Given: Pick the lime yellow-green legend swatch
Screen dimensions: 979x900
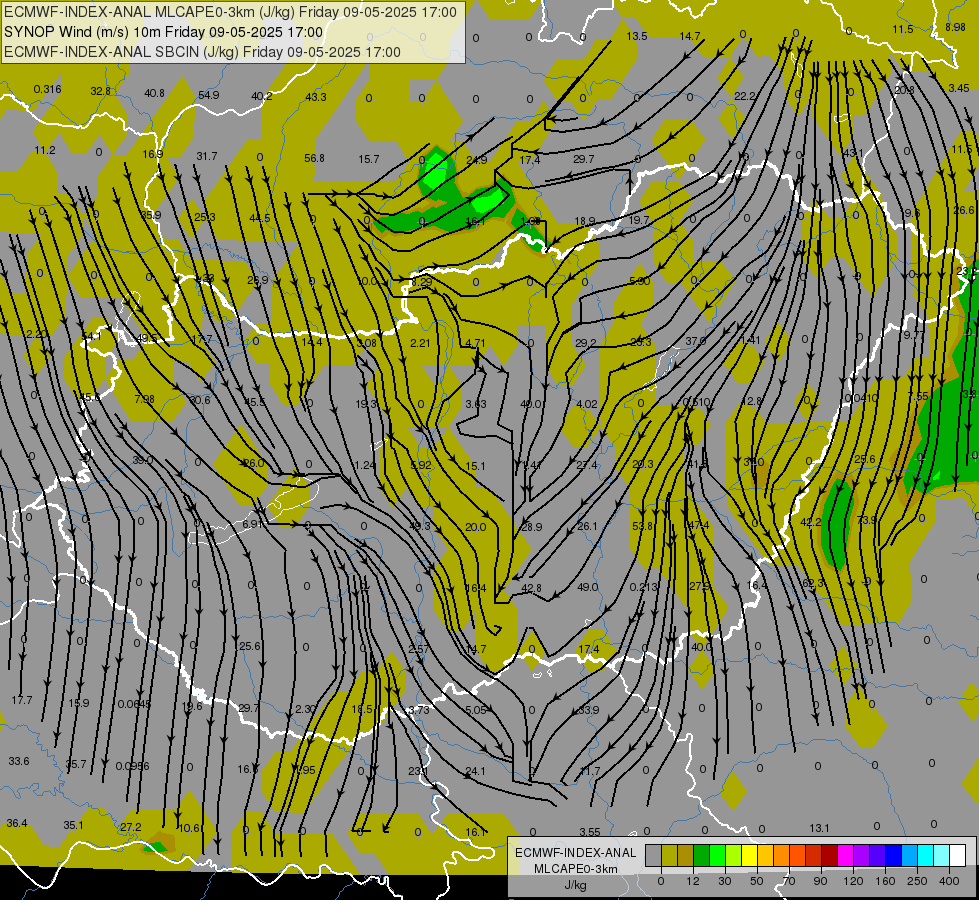Looking at the screenshot, I should click(733, 855).
